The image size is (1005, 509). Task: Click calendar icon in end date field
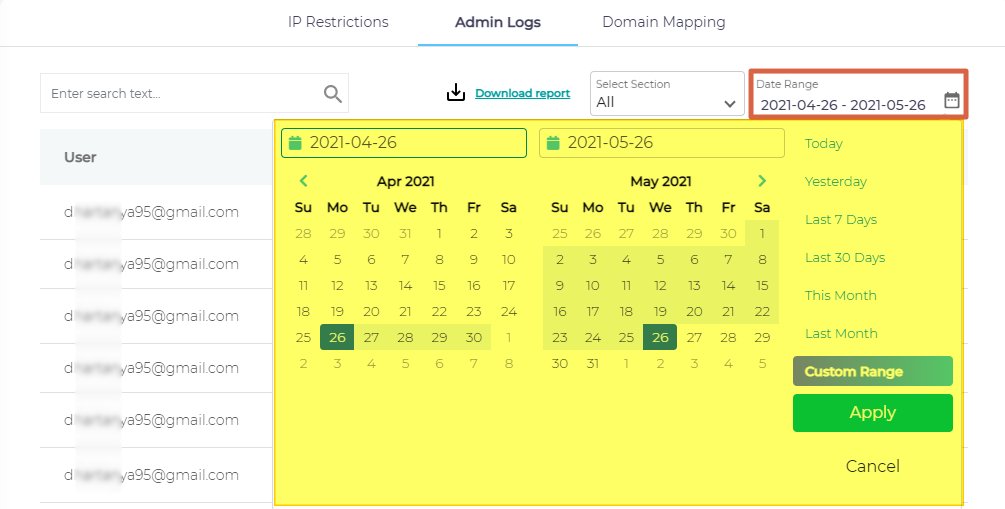553,143
